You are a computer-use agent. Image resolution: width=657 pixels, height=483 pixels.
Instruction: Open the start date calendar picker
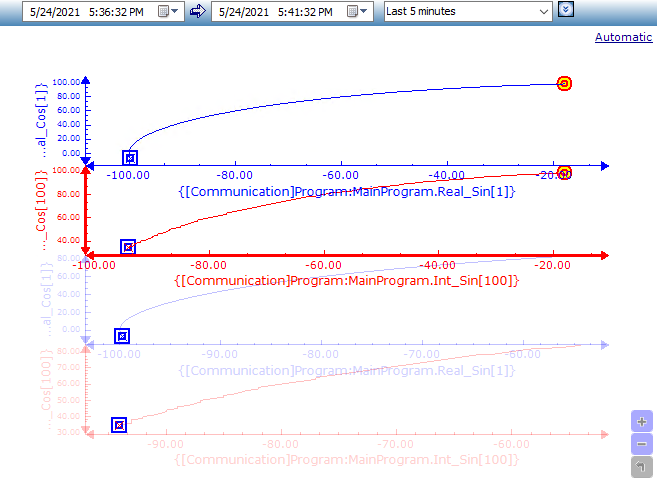(169, 11)
